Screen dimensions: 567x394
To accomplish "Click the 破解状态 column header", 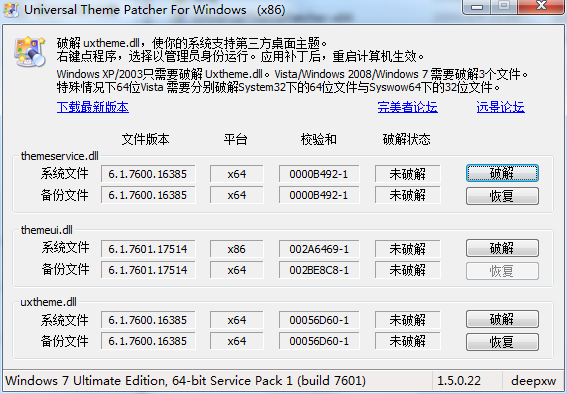I will 406,139.
